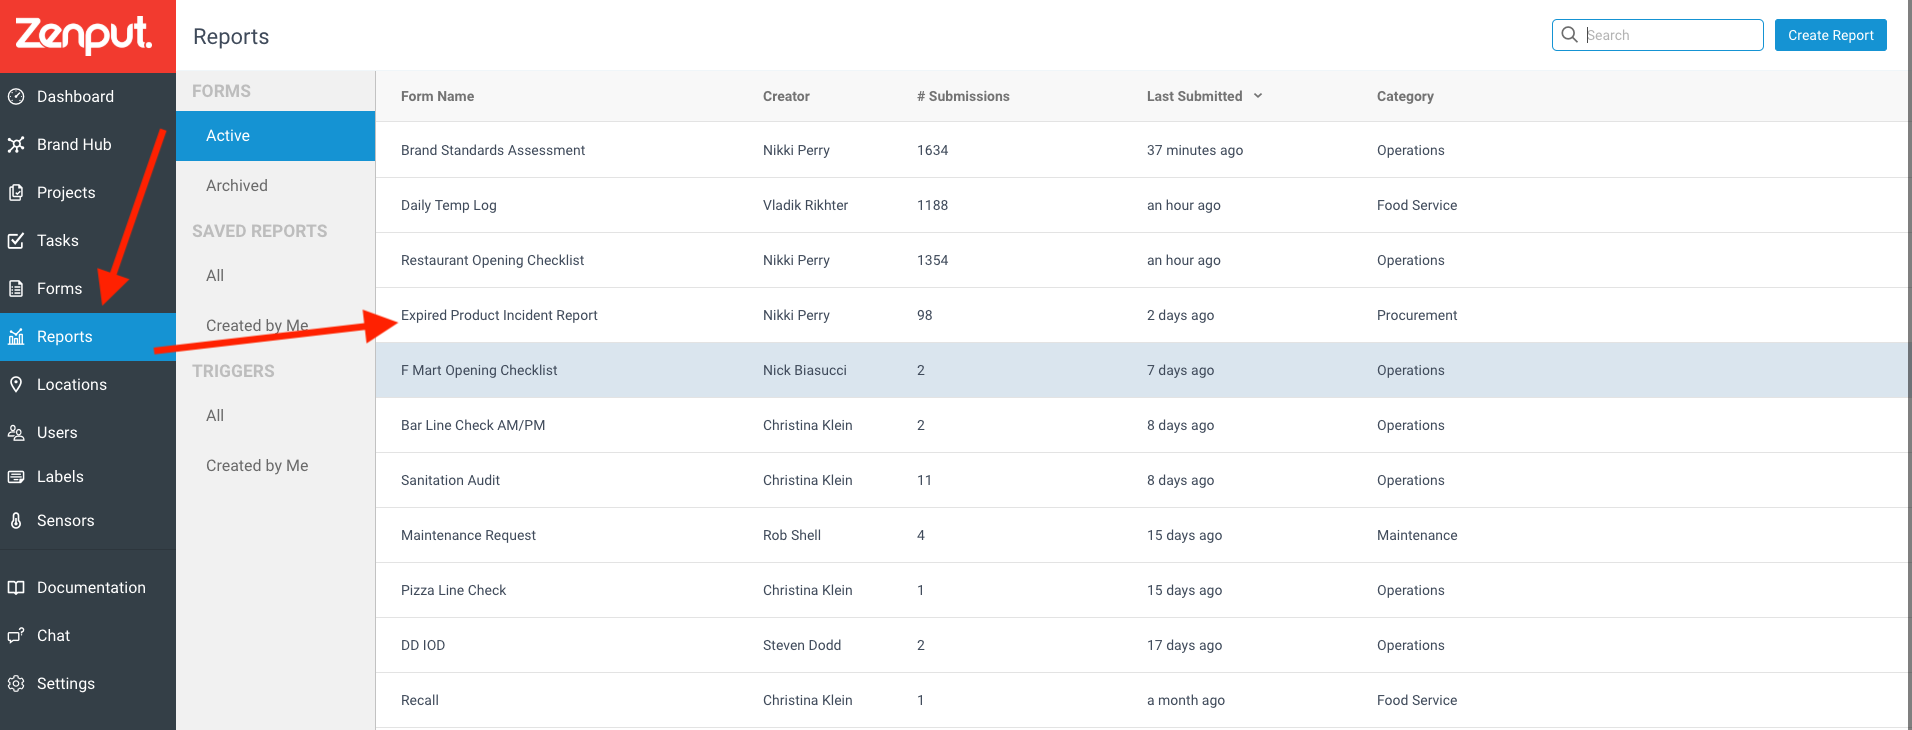The width and height of the screenshot is (1912, 730).
Task: Select Archived under Forms
Action: point(276,186)
